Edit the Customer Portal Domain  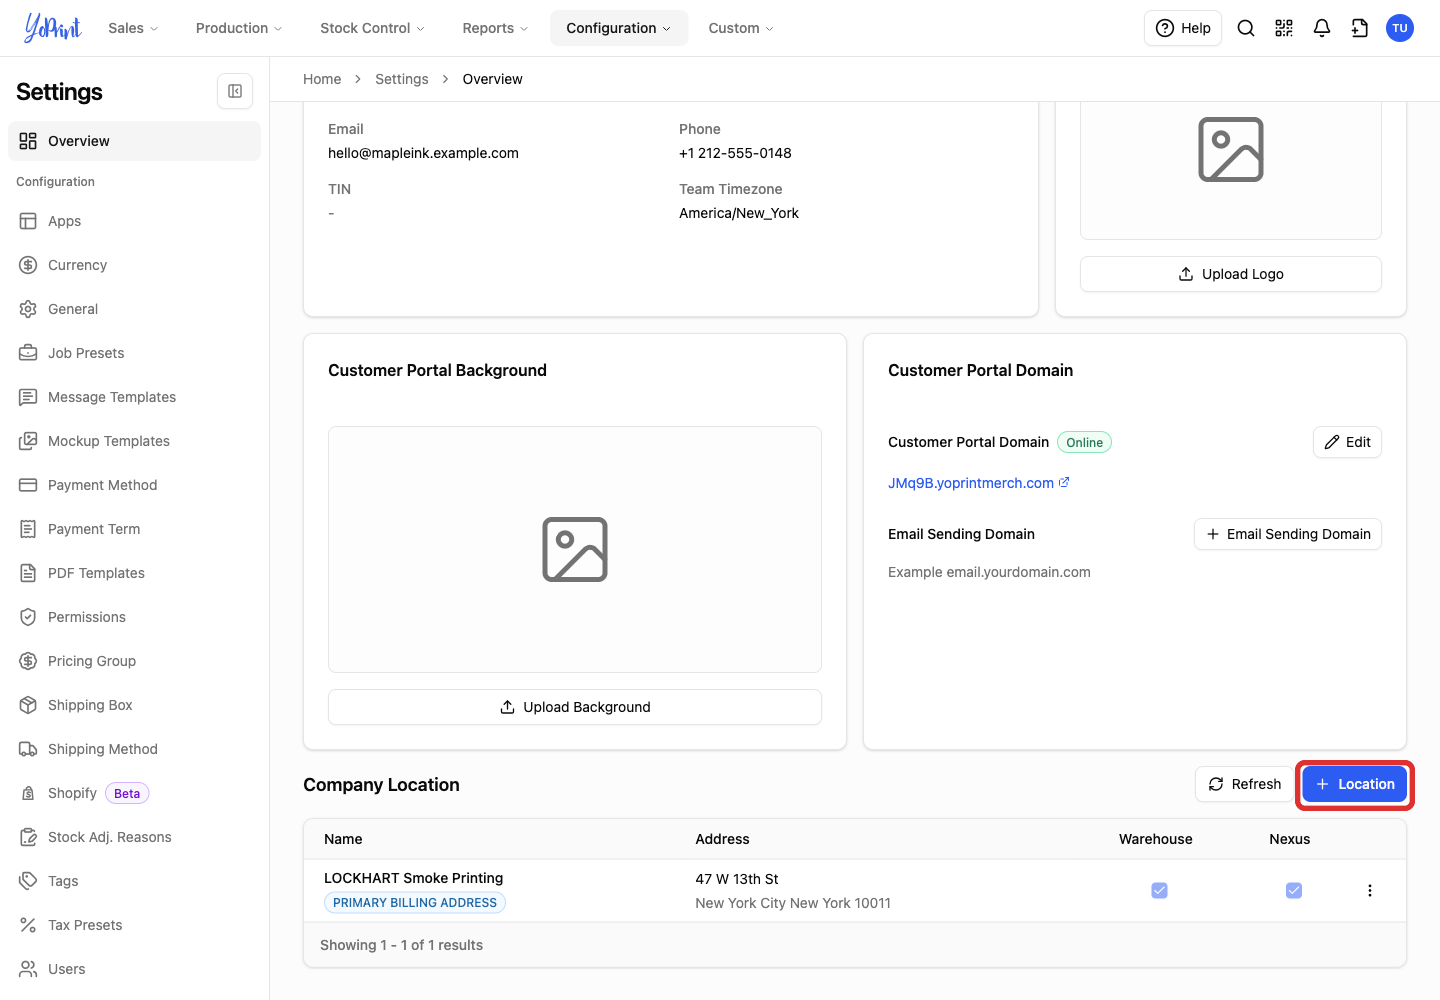pos(1347,442)
